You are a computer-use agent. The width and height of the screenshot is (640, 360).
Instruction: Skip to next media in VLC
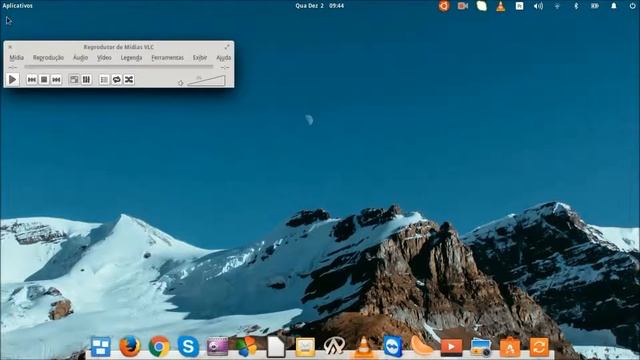coord(56,80)
